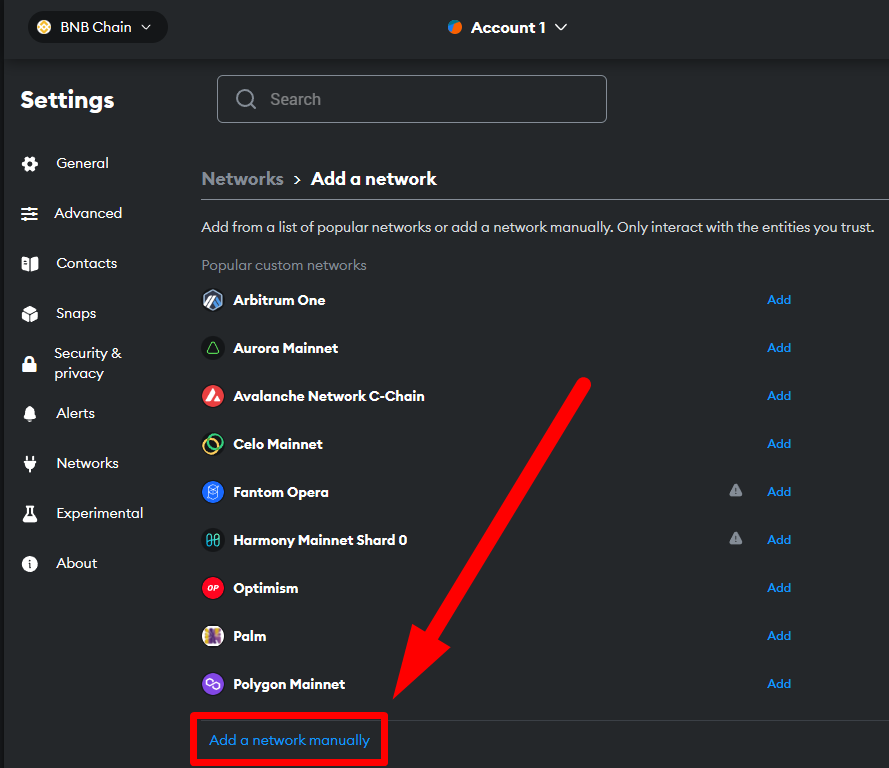
Task: Click Add a network manually link
Action: point(289,741)
